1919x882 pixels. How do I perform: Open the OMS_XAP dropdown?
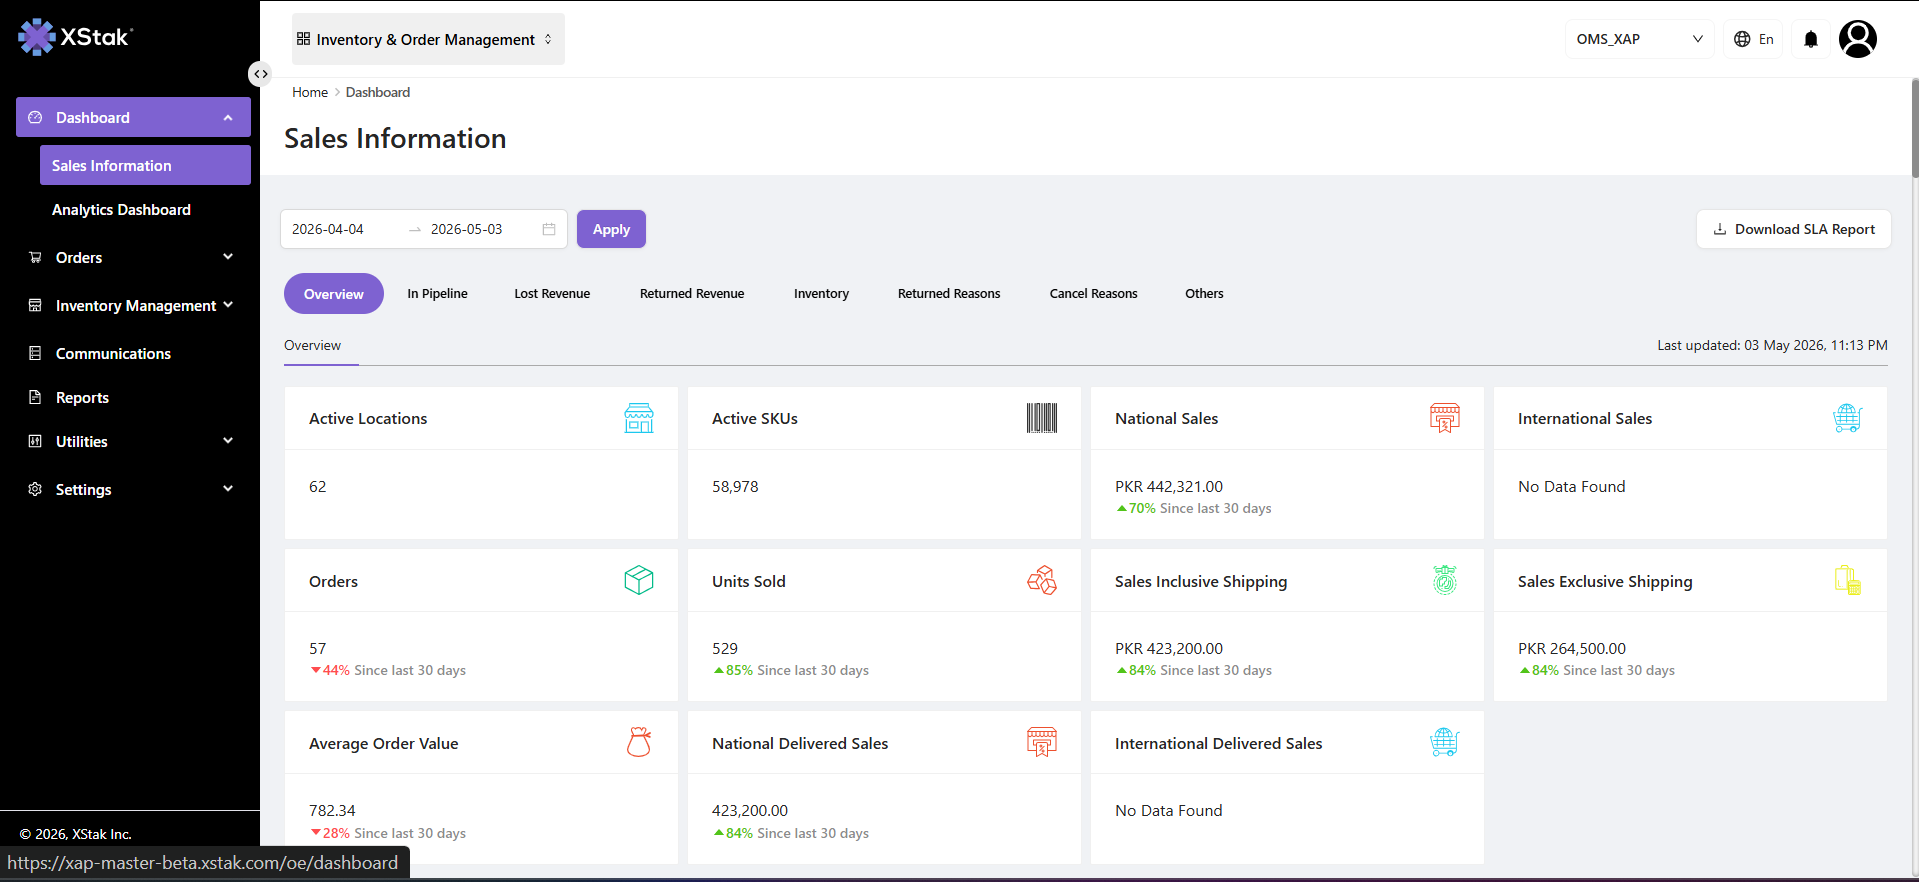pos(1639,39)
